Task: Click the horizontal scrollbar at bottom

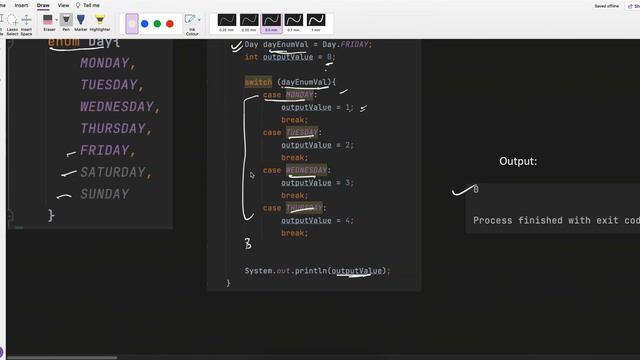Action: 62,358
